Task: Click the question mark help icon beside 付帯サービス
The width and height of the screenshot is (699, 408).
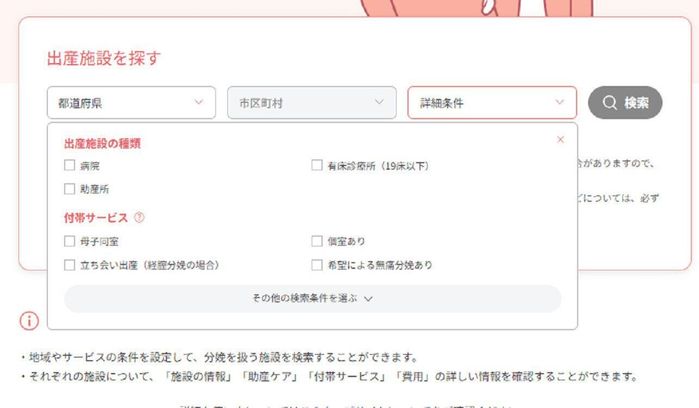Action: pyautogui.click(x=139, y=217)
